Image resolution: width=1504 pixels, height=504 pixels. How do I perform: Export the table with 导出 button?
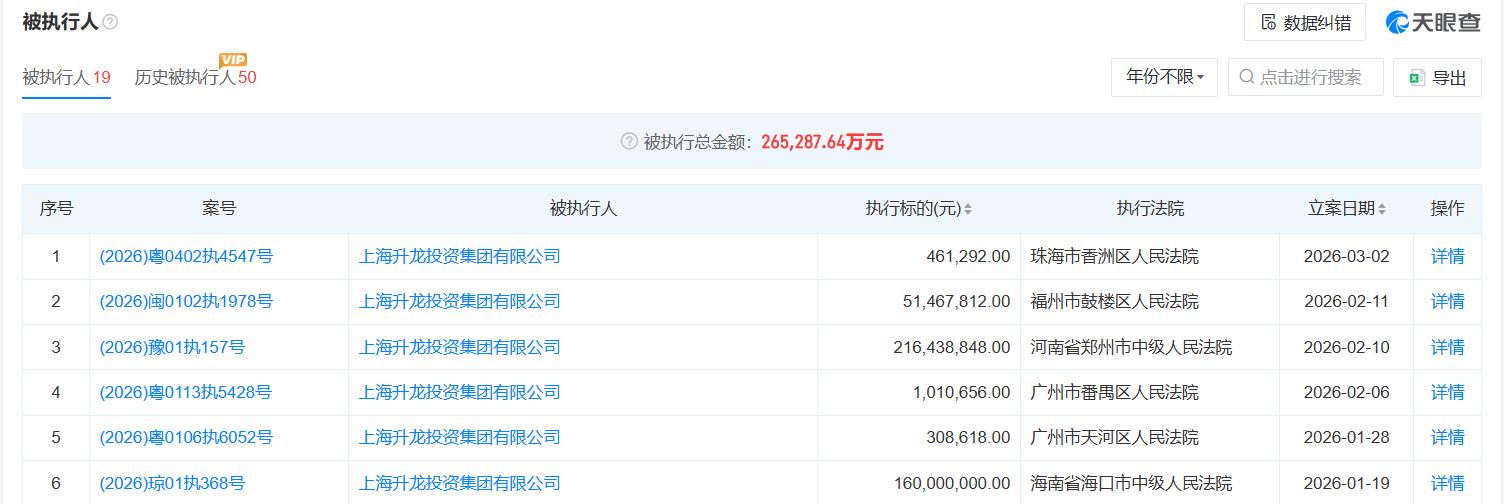tap(1437, 78)
